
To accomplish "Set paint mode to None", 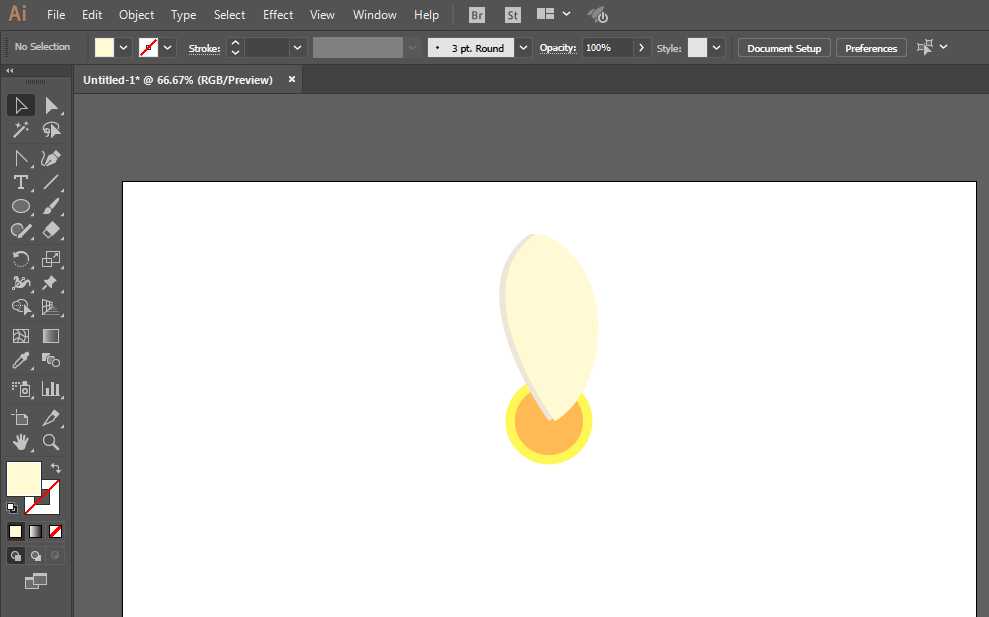I will tap(56, 531).
